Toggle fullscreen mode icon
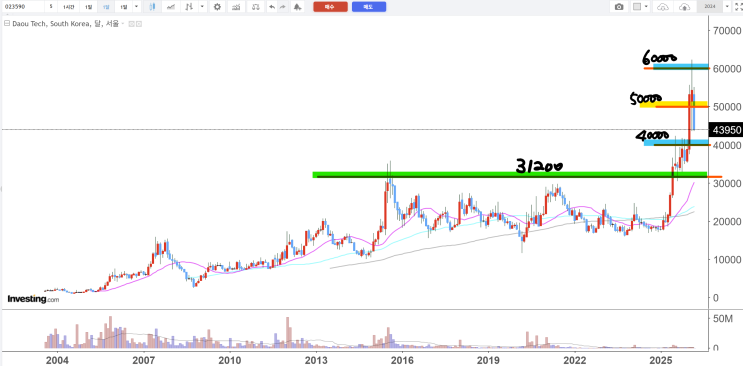The height and width of the screenshot is (366, 743). [737, 7]
